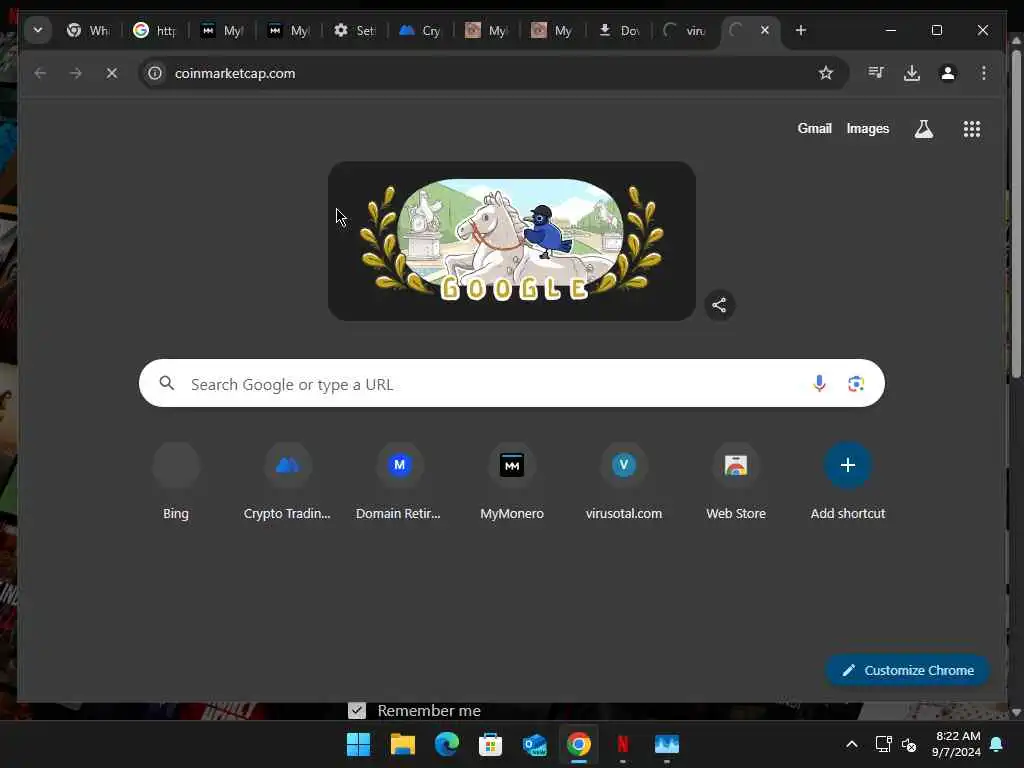Go back to previous page
1024x768 pixels.
pyautogui.click(x=40, y=73)
